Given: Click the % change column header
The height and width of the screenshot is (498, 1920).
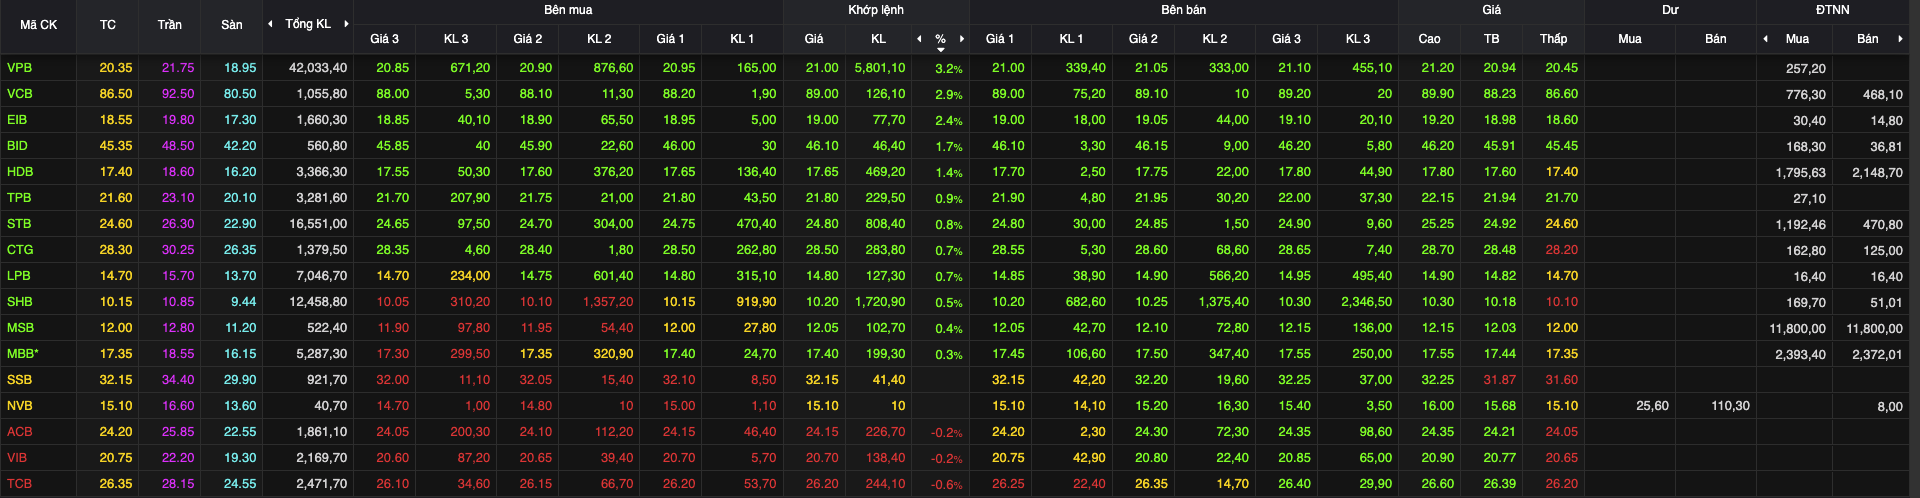Looking at the screenshot, I should coord(940,39).
